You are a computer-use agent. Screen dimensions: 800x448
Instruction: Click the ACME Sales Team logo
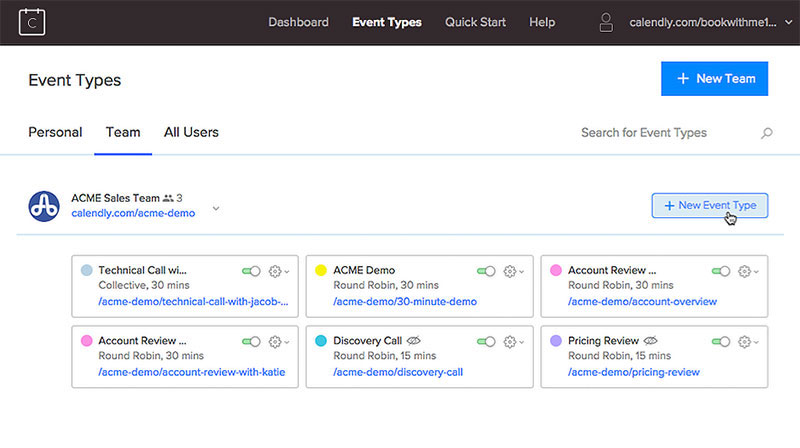pos(44,205)
